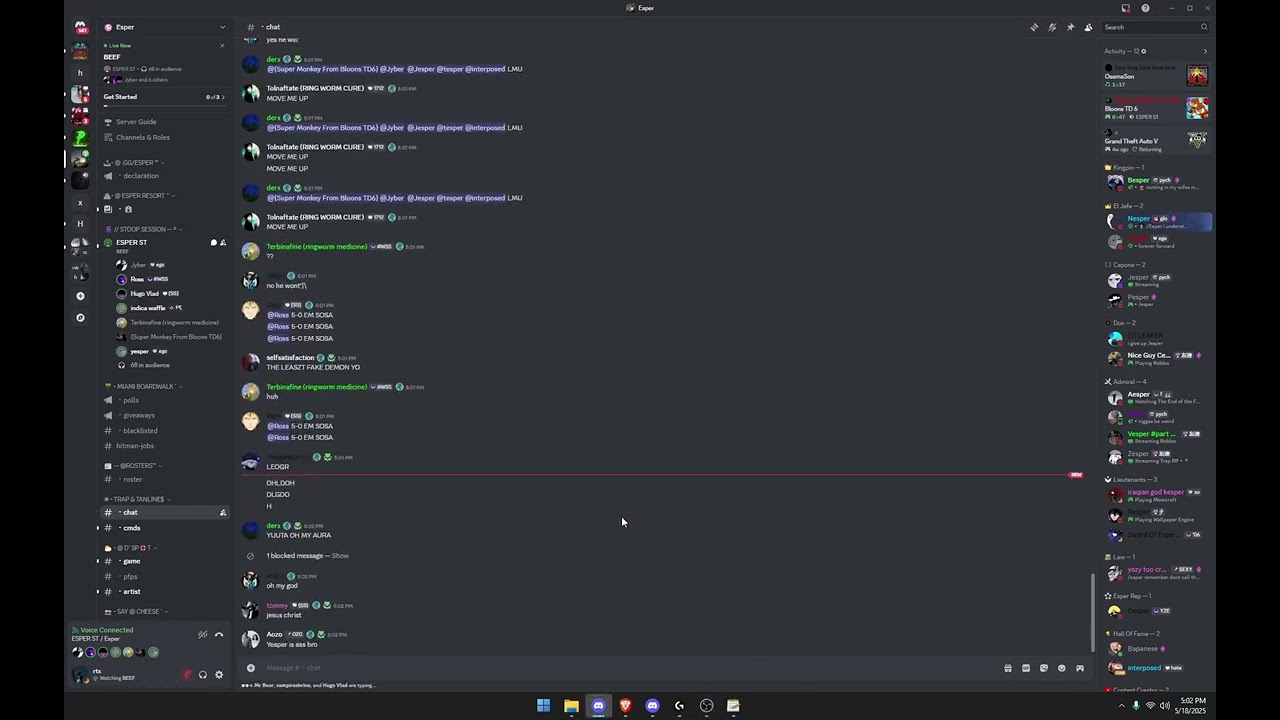Open the GIF picker
The image size is (1280, 720).
click(1026, 668)
